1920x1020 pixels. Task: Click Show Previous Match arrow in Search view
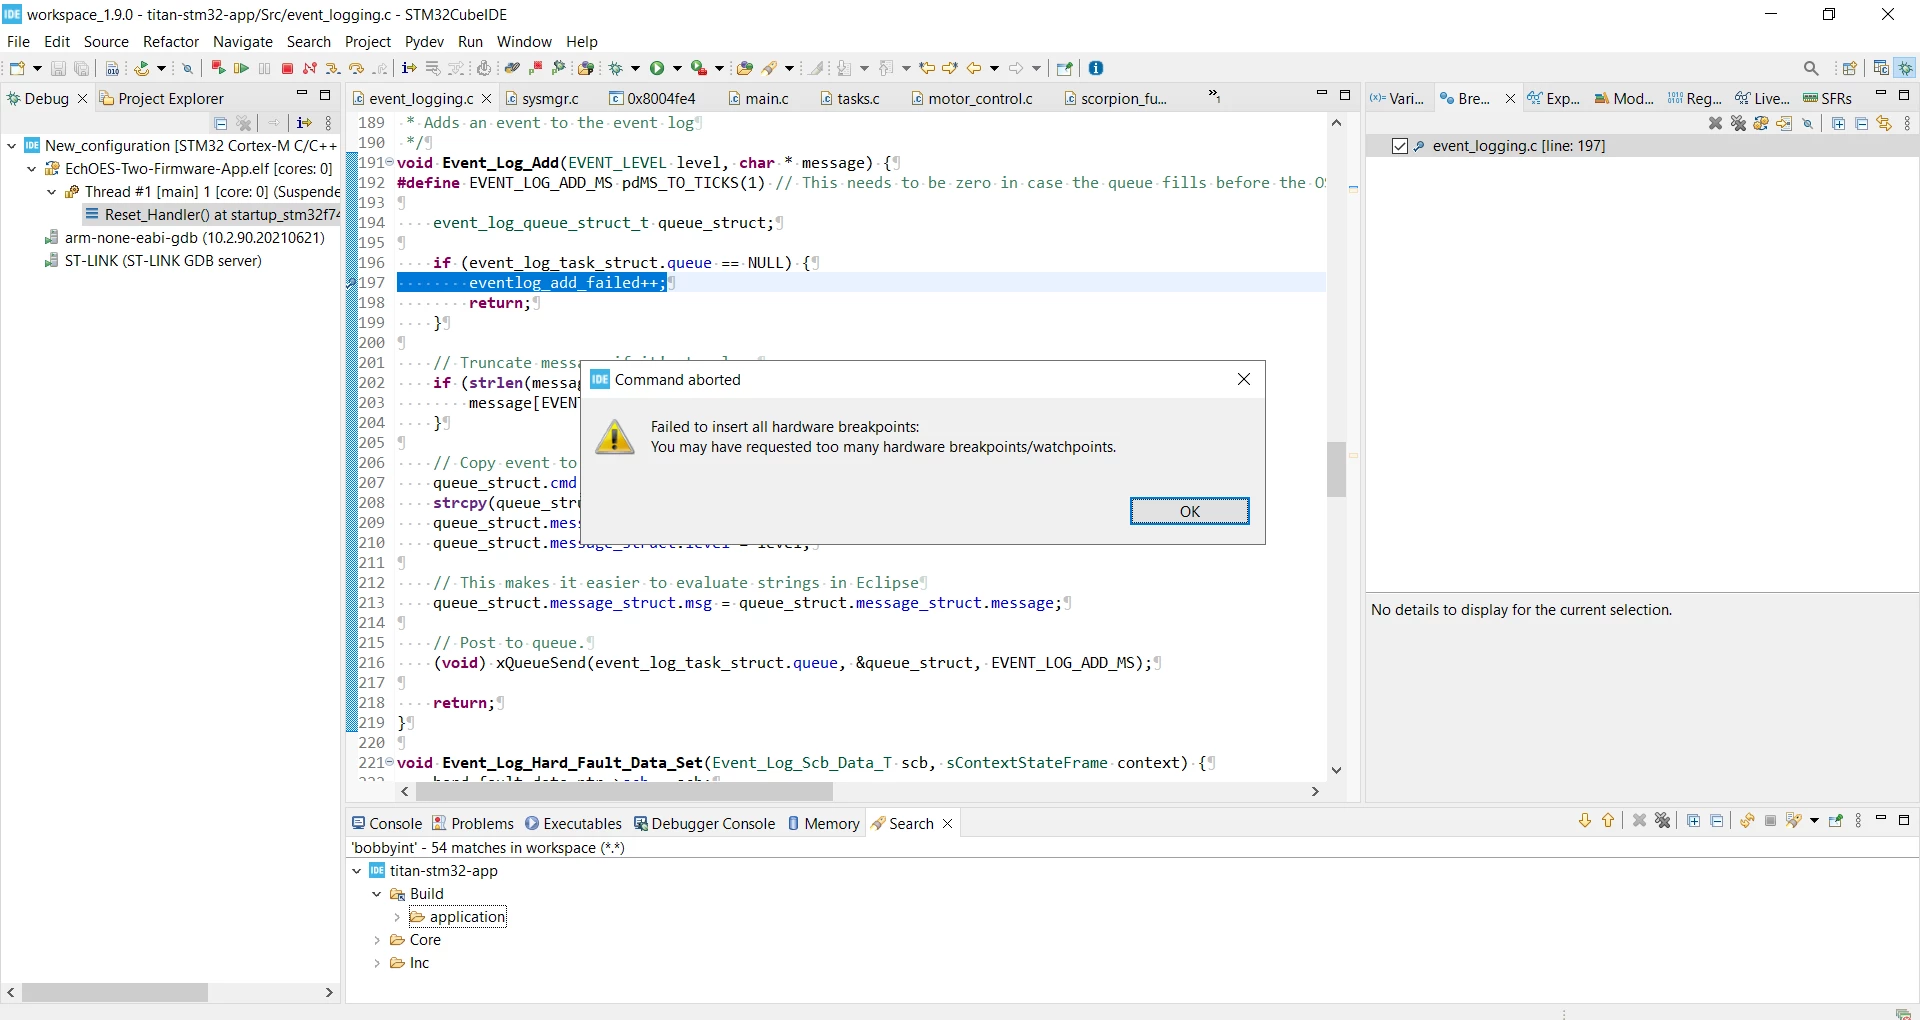[1608, 821]
